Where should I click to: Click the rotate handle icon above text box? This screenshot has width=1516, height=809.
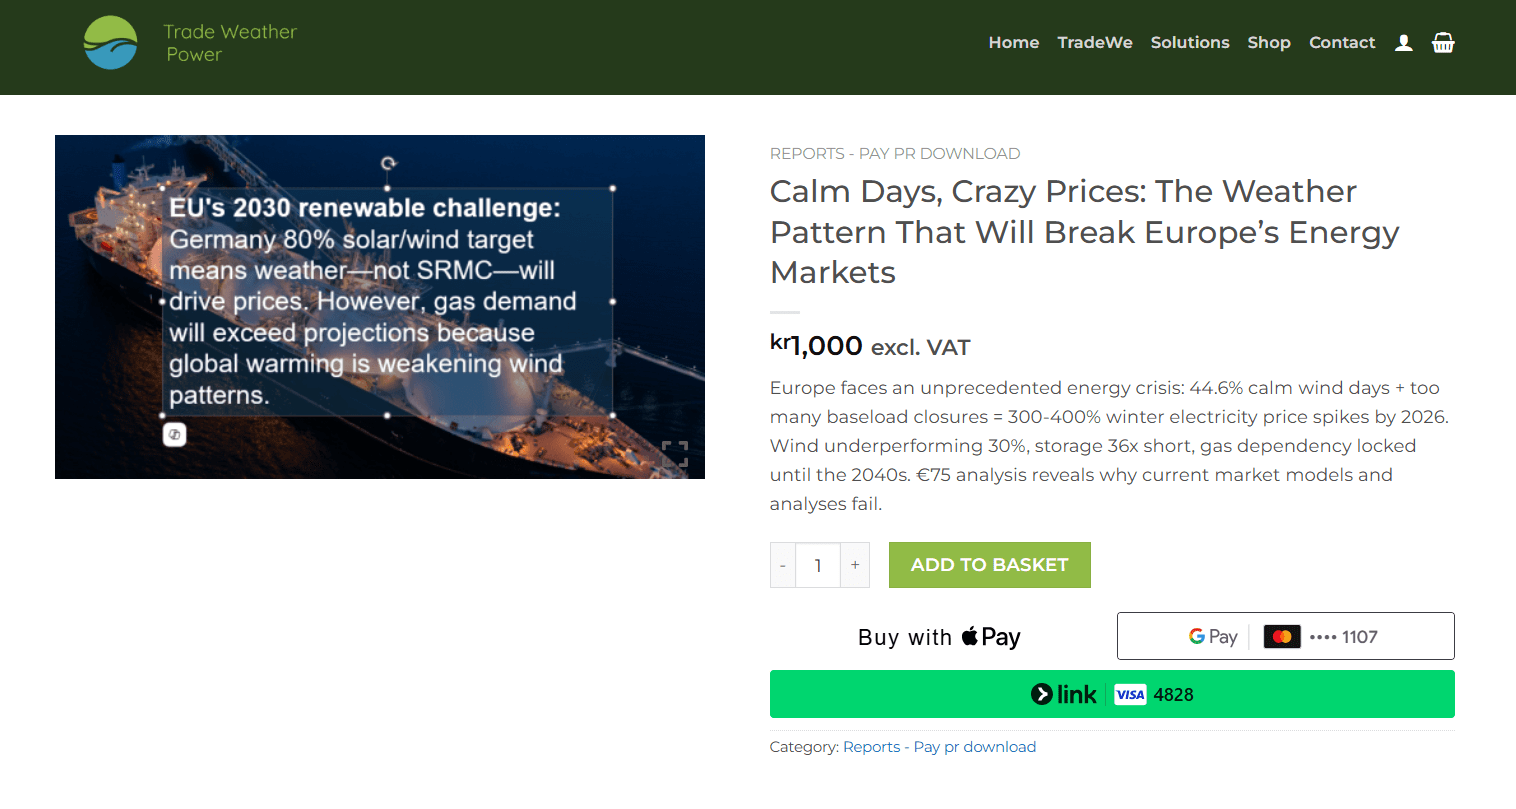388,163
